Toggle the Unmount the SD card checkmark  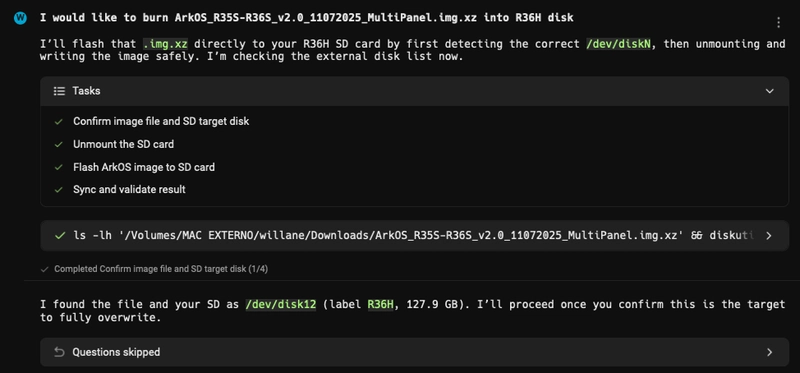click(x=59, y=144)
